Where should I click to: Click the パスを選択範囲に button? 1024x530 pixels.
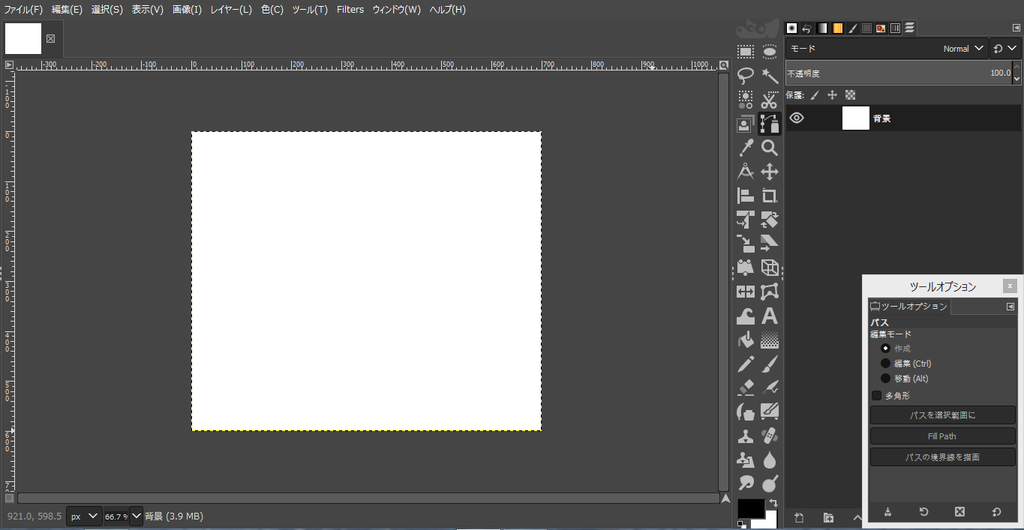(x=942, y=415)
